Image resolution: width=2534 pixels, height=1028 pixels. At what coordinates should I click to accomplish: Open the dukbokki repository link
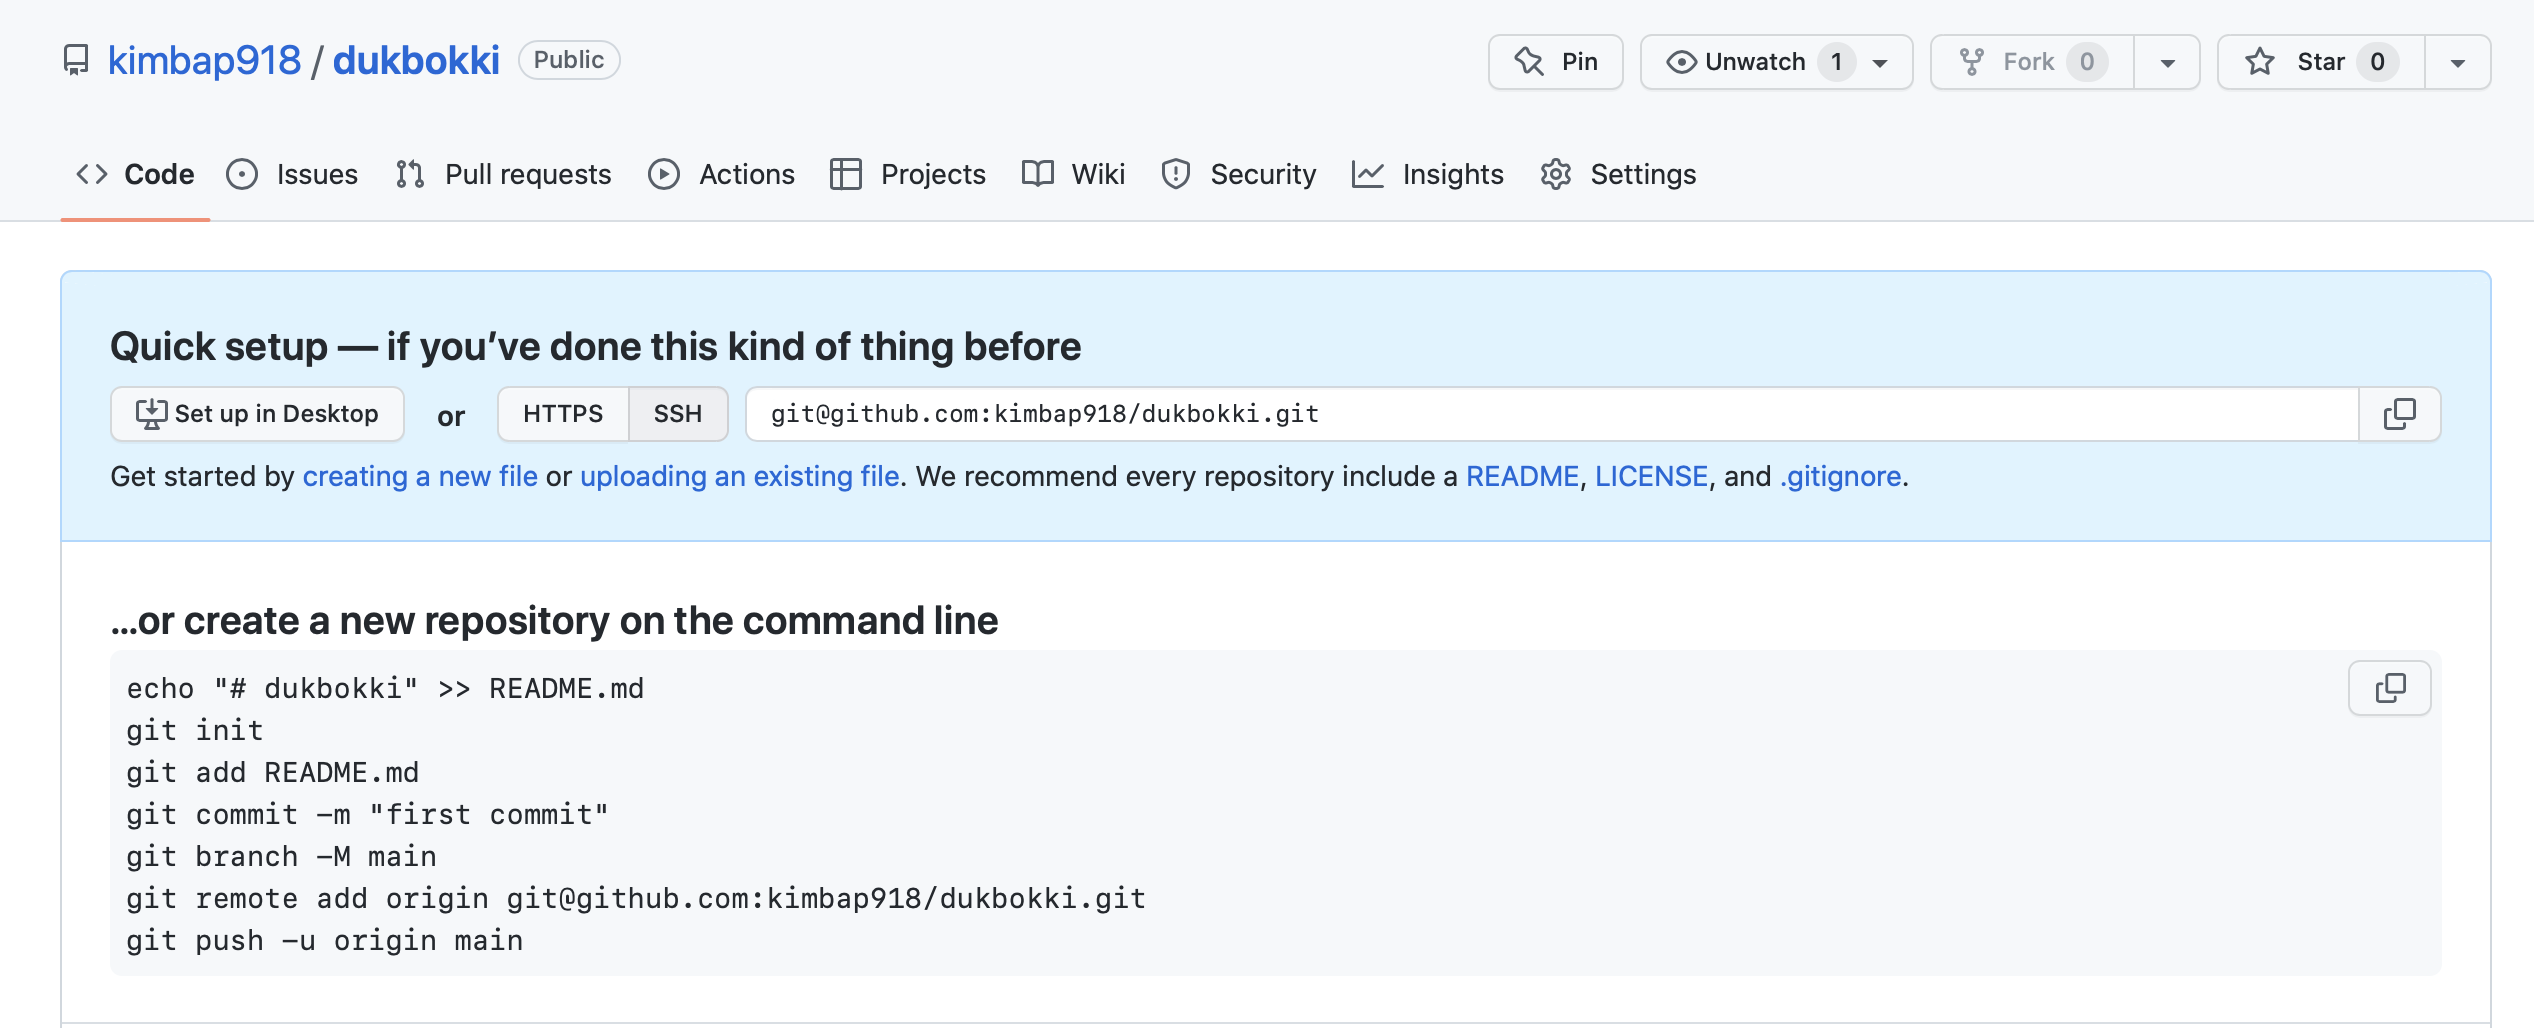tap(416, 61)
